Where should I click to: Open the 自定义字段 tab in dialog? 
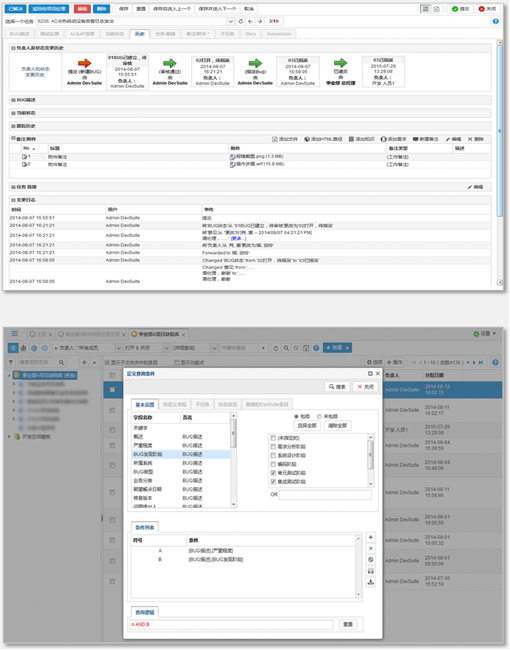[x=175, y=405]
